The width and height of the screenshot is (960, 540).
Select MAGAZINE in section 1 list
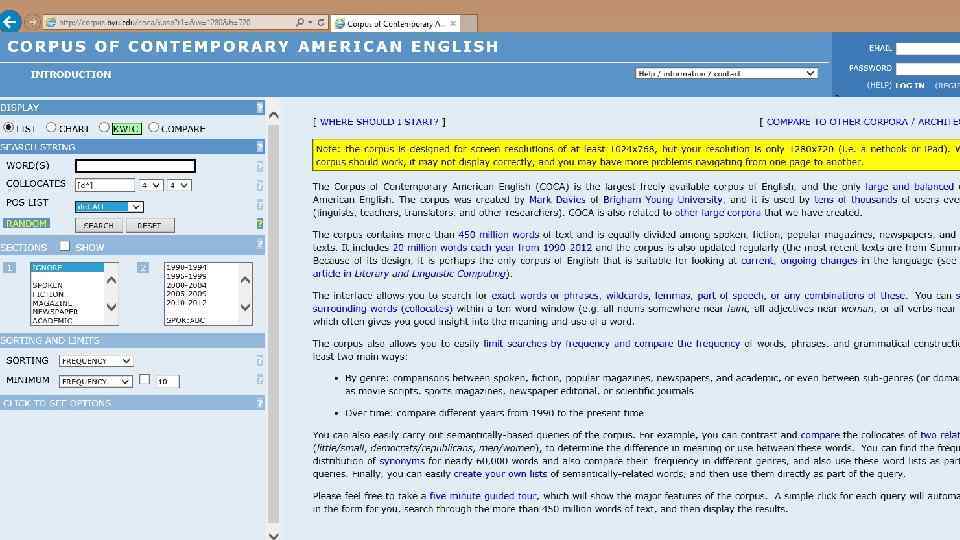(53, 302)
